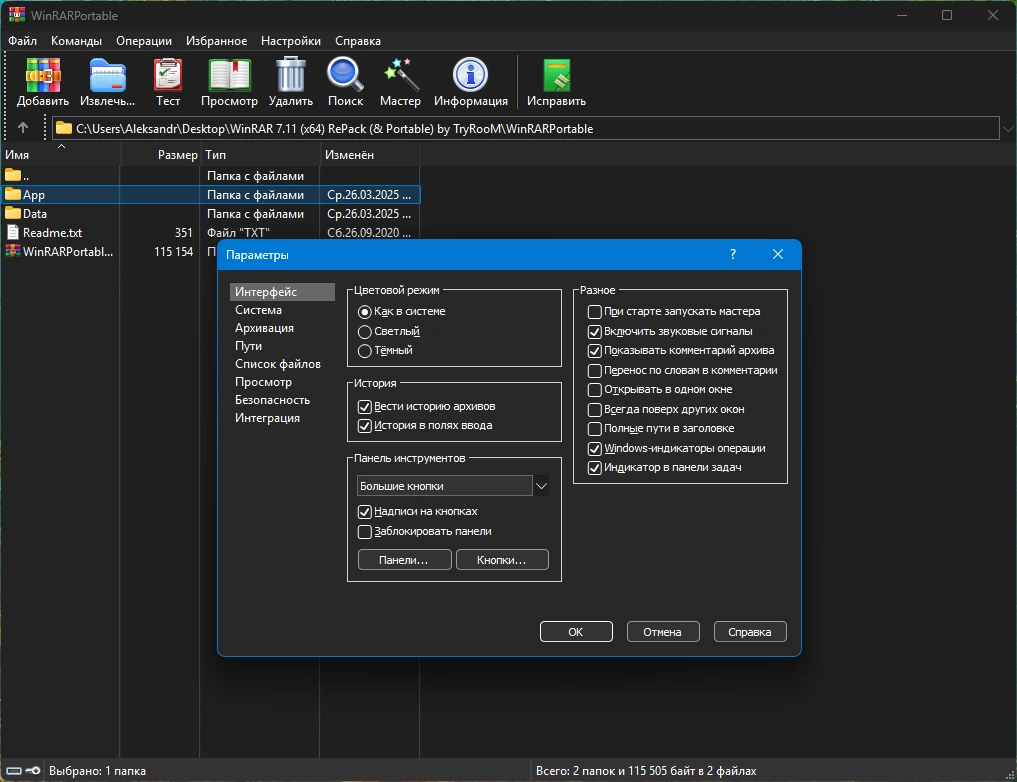Image resolution: width=1017 pixels, height=782 pixels.
Task: Open the Информация info icon
Action: [x=470, y=75]
